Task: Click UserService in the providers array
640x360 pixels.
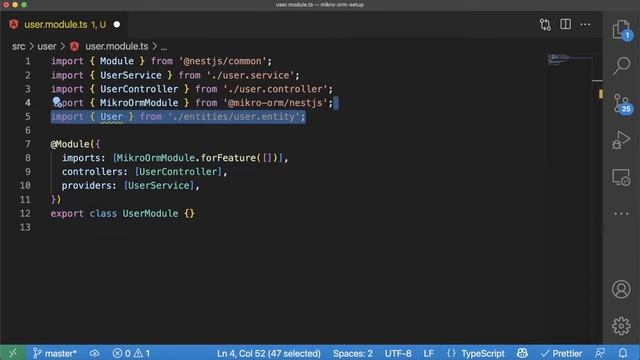Action: [x=158, y=186]
